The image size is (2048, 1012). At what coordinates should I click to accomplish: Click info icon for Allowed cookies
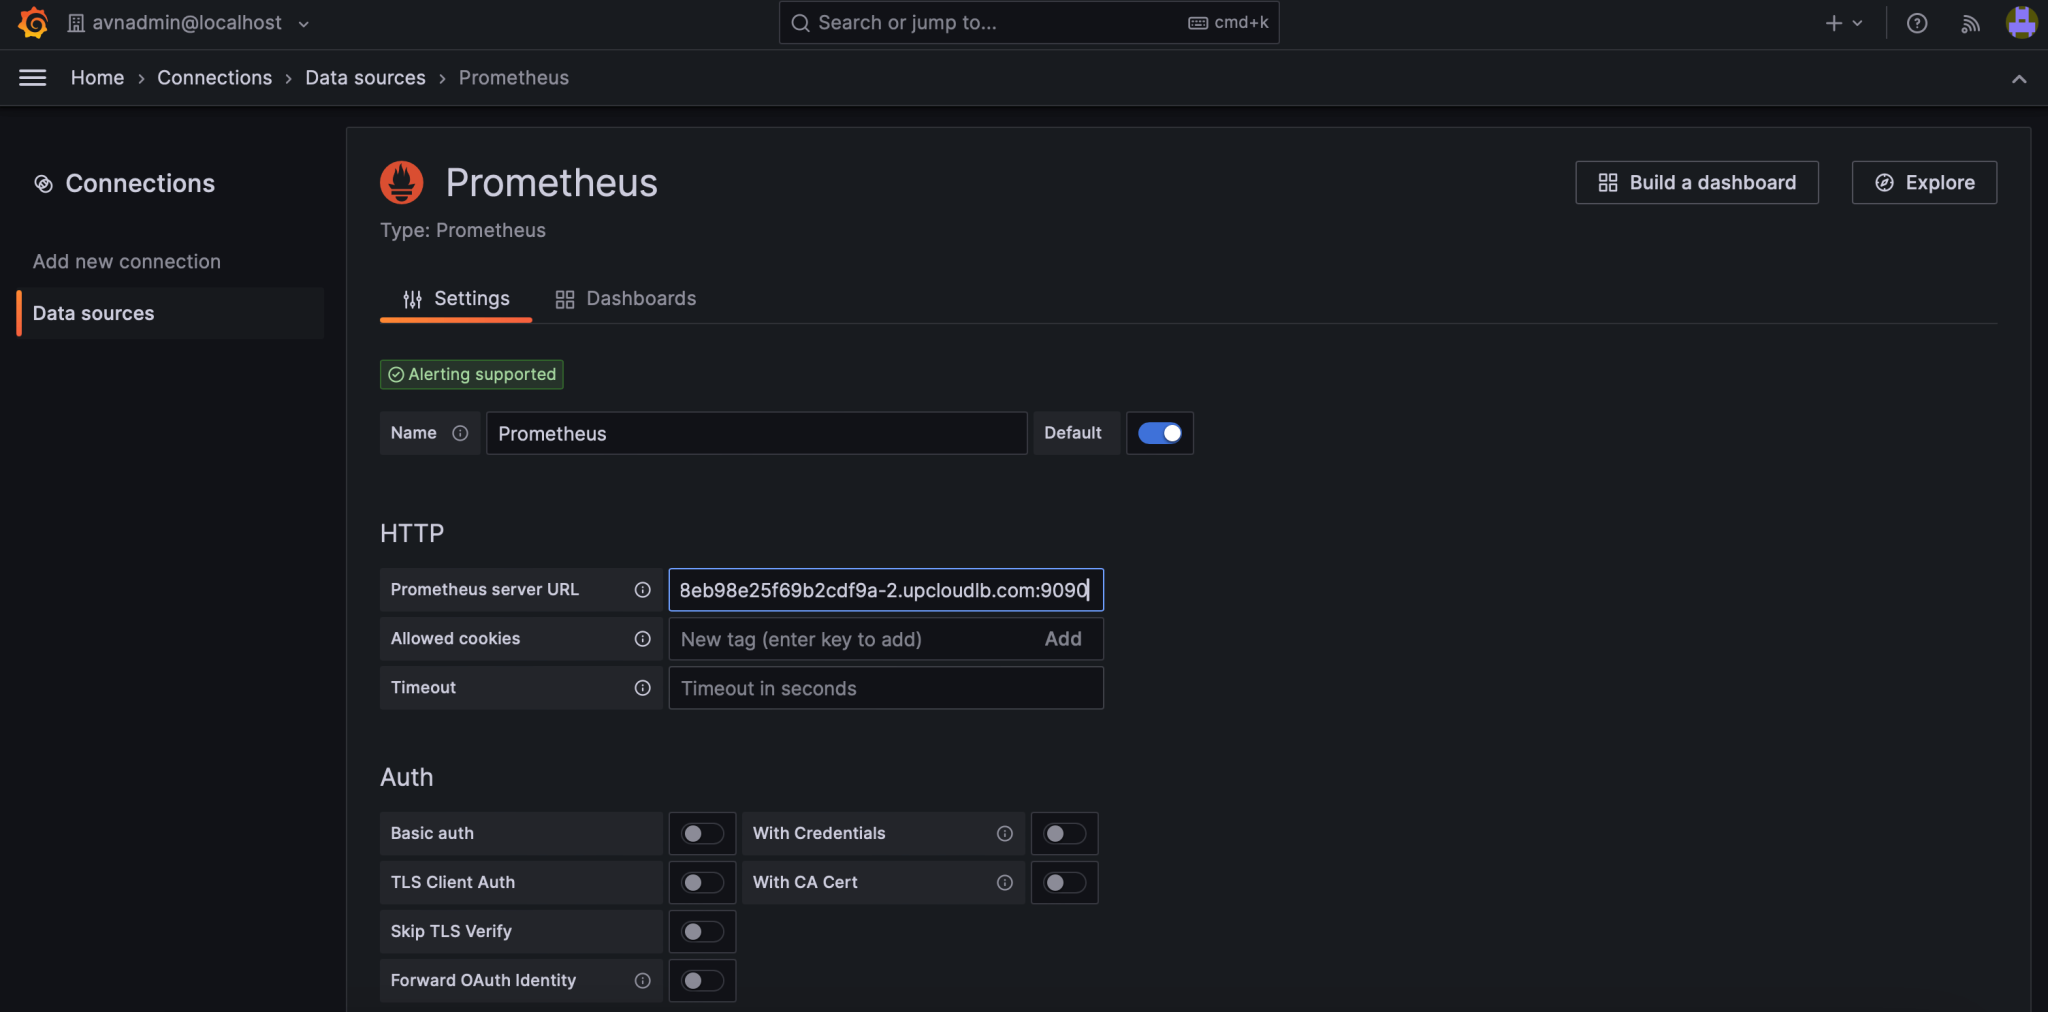point(643,639)
